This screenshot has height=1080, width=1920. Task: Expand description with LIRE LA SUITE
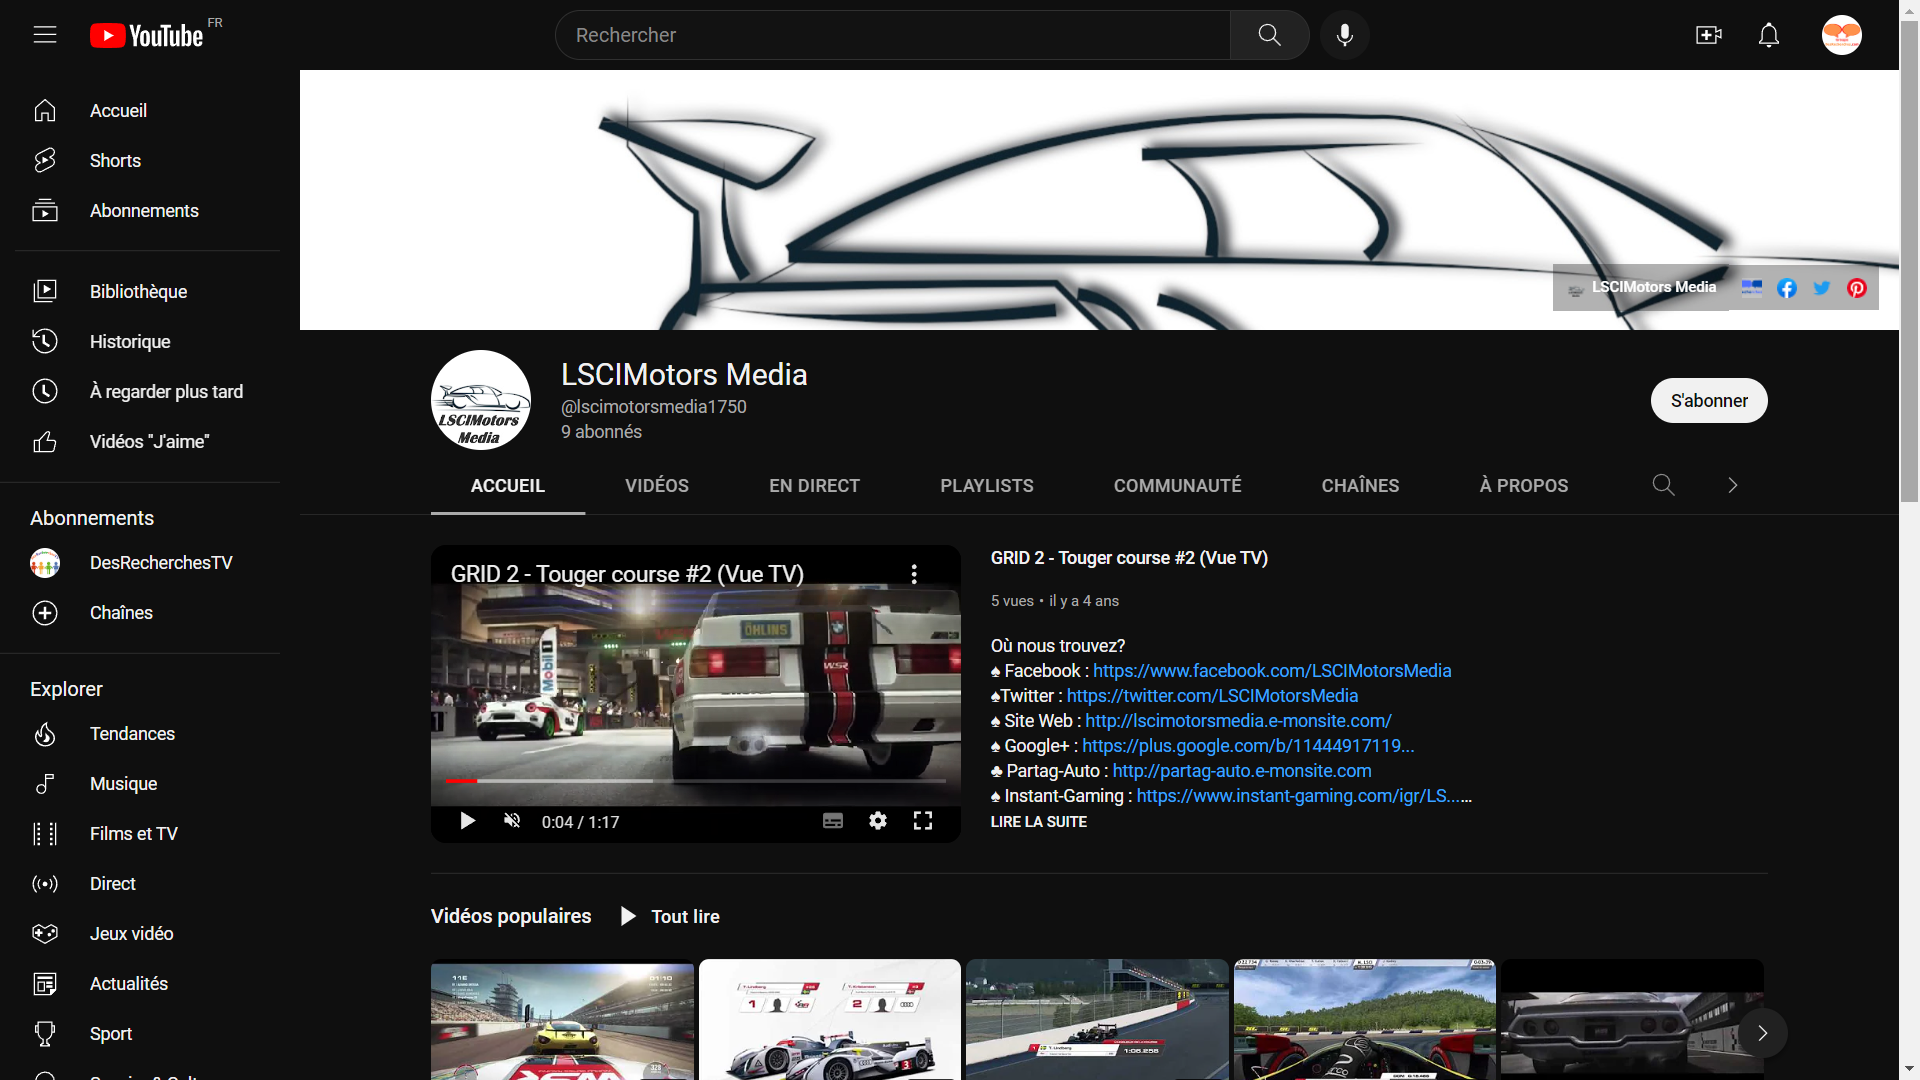[1038, 822]
